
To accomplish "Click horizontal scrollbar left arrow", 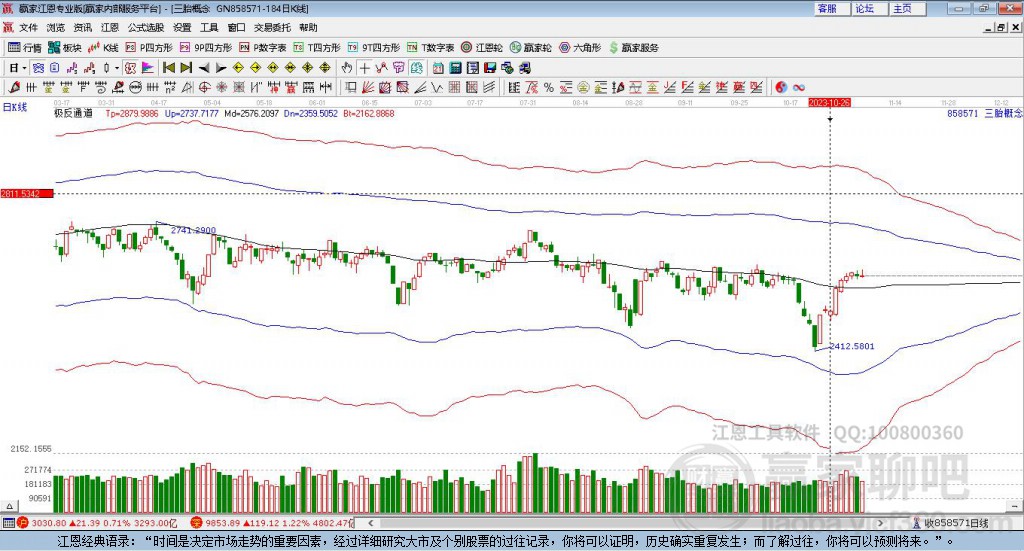I will 370,523.
